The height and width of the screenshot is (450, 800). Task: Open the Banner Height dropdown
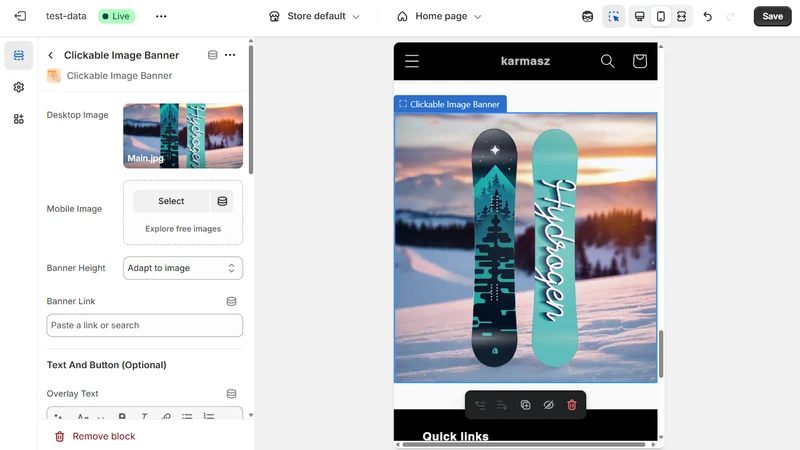click(183, 268)
